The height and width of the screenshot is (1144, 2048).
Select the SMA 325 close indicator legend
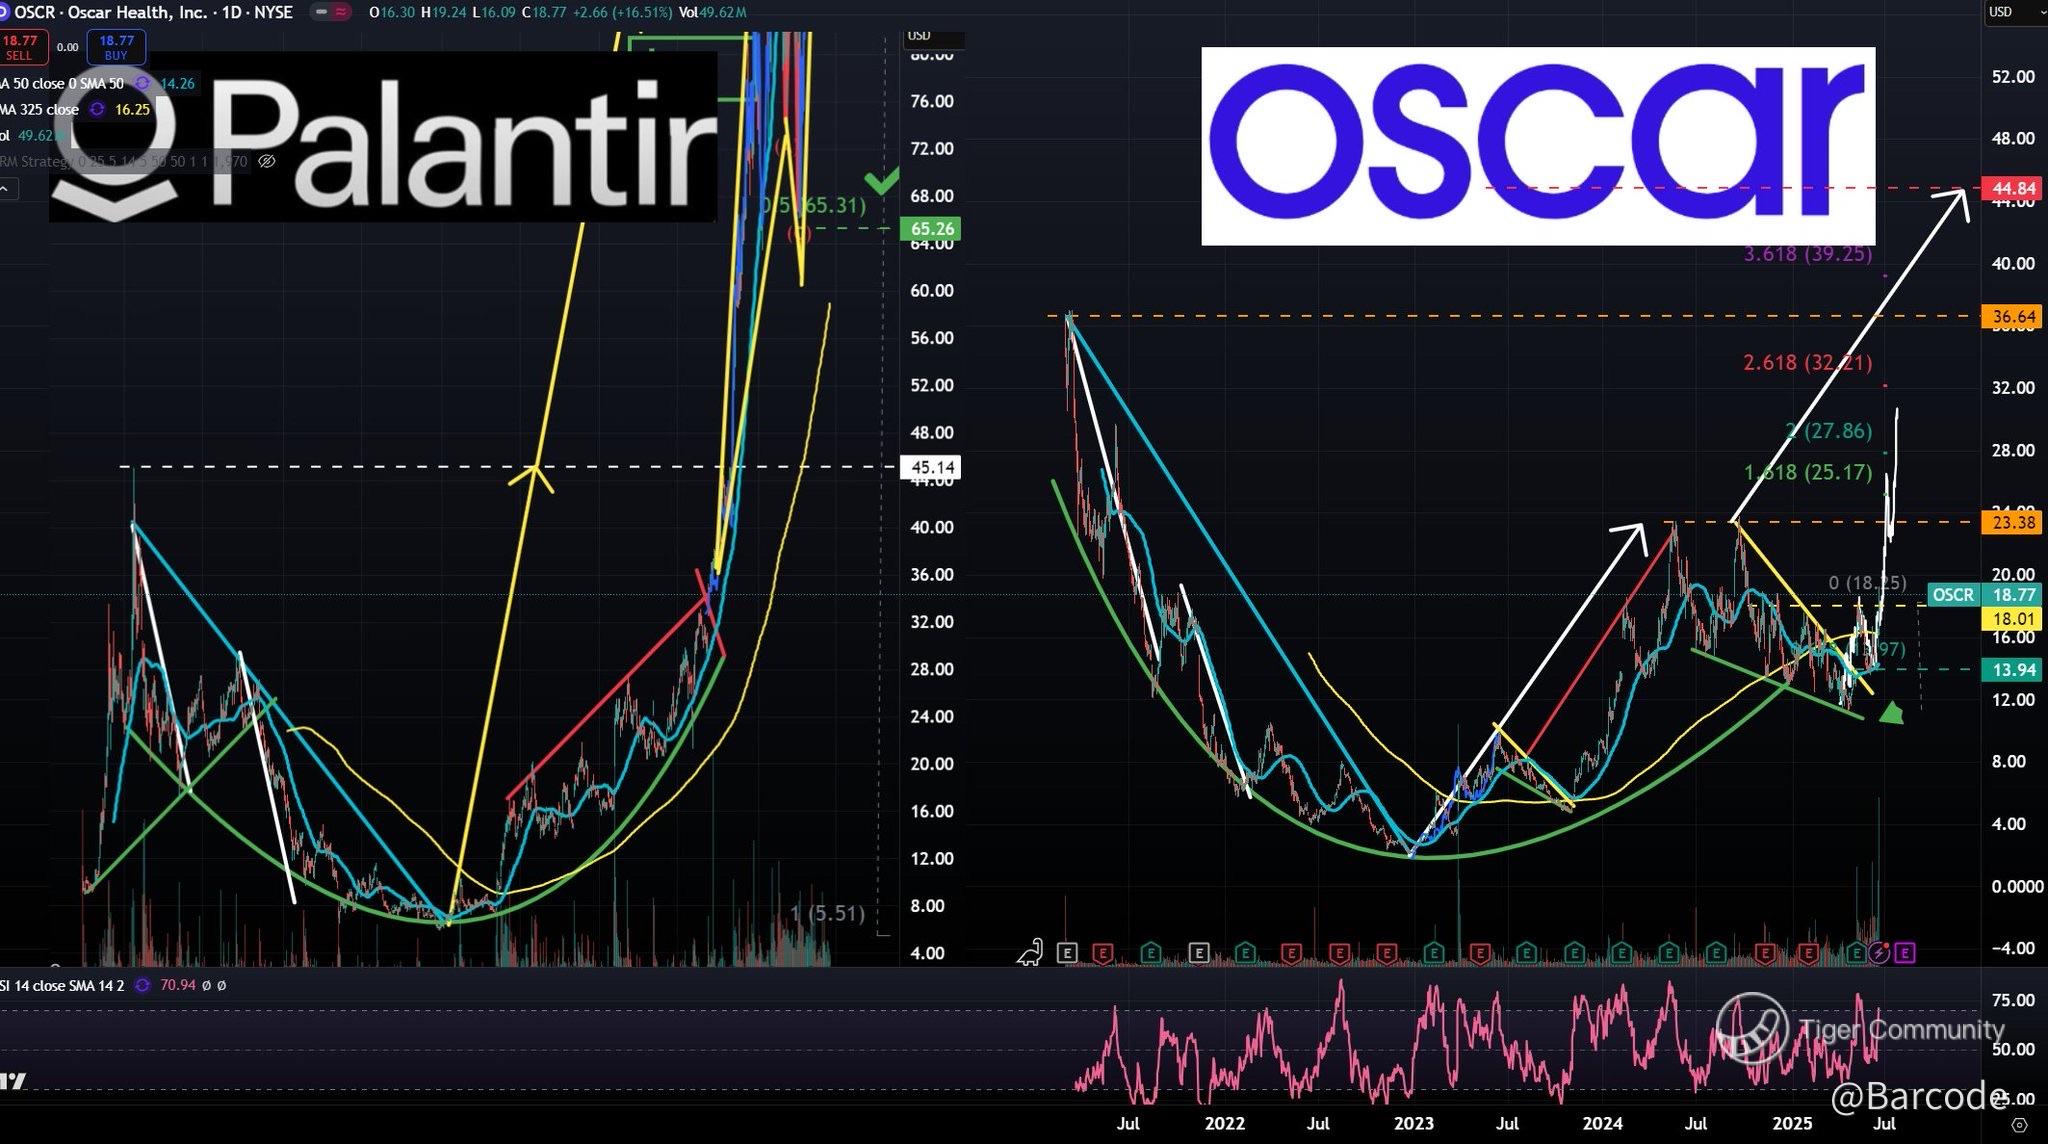(40, 110)
